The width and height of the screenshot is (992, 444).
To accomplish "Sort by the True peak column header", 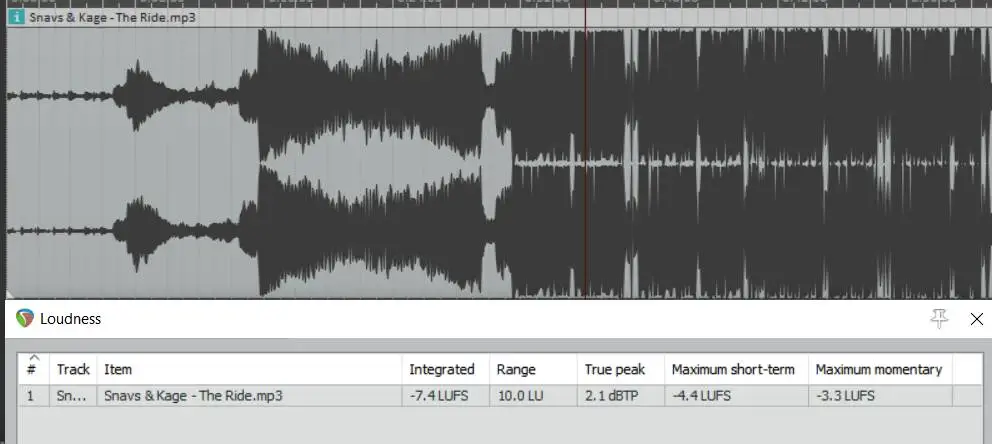I will (x=611, y=369).
